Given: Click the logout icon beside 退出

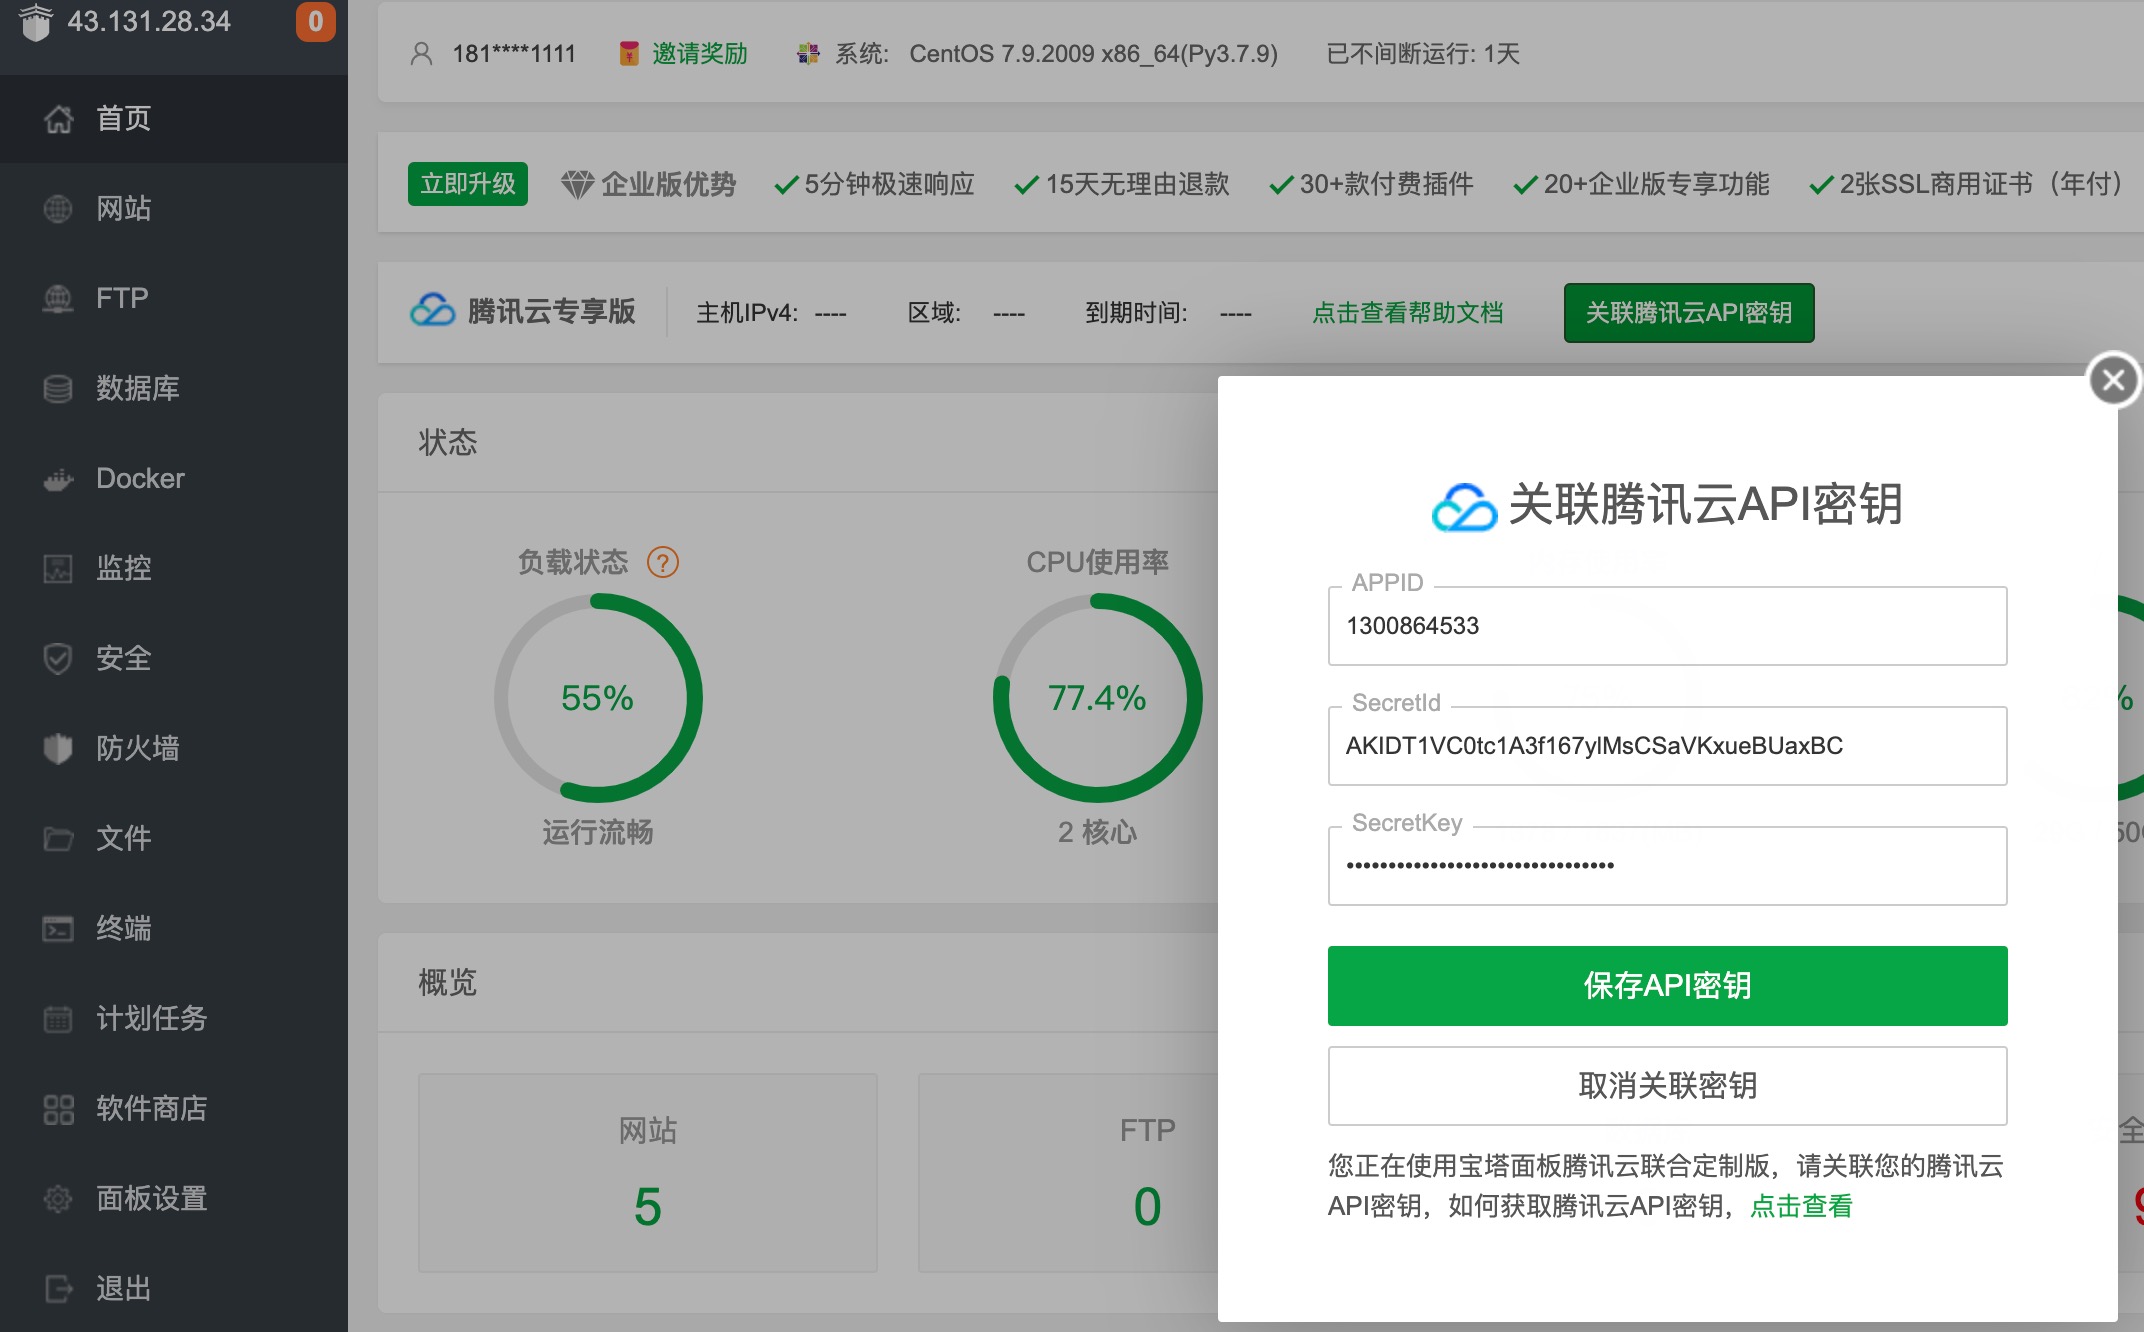Looking at the screenshot, I should [x=58, y=1289].
